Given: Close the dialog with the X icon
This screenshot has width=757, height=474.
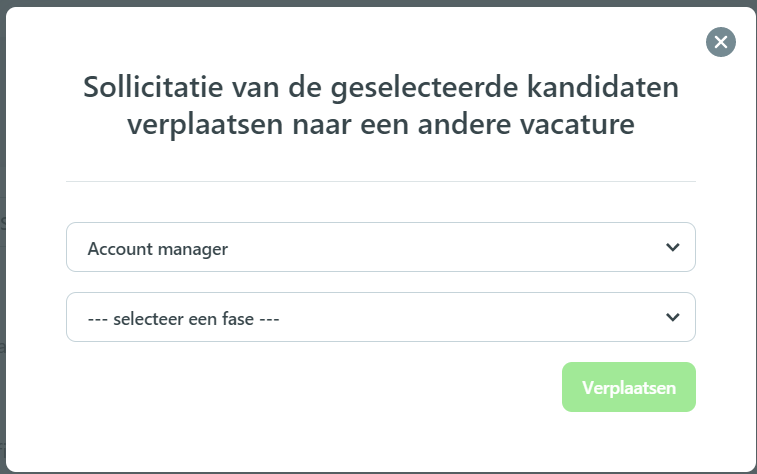Looking at the screenshot, I should (720, 42).
